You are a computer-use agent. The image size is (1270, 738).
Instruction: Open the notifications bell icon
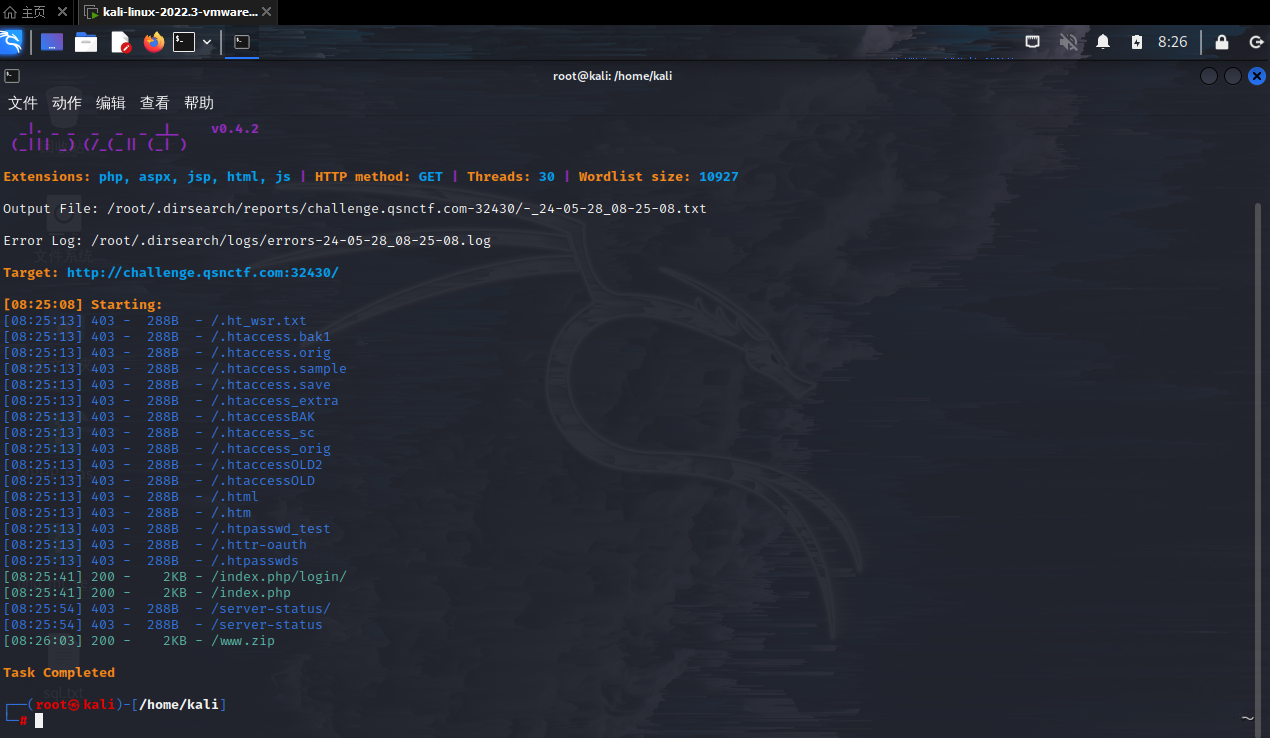1103,42
